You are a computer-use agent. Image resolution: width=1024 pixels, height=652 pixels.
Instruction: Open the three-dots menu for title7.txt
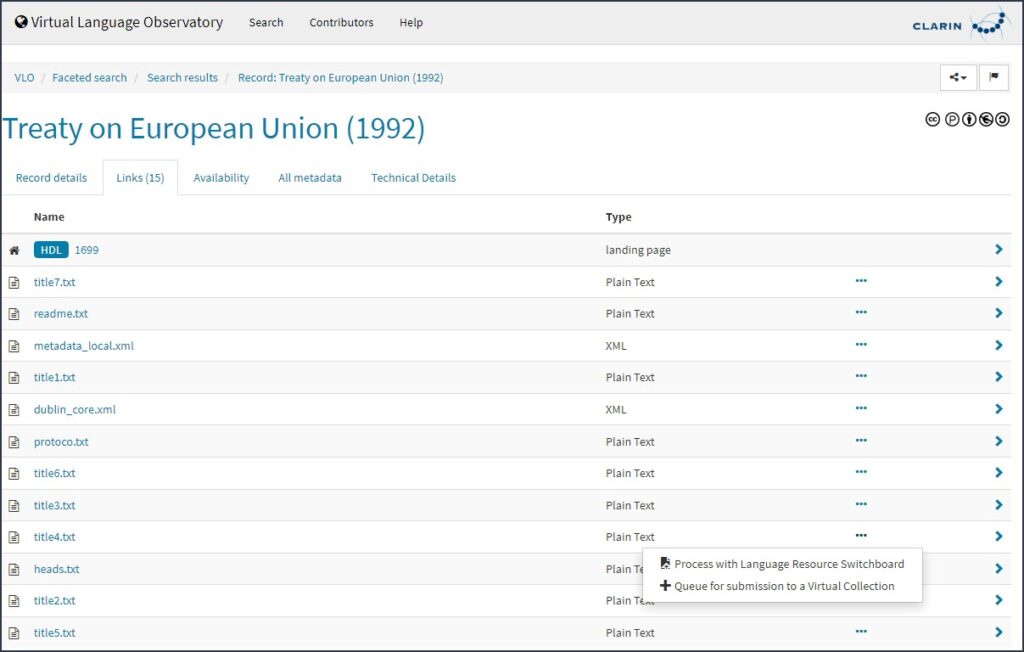click(861, 281)
